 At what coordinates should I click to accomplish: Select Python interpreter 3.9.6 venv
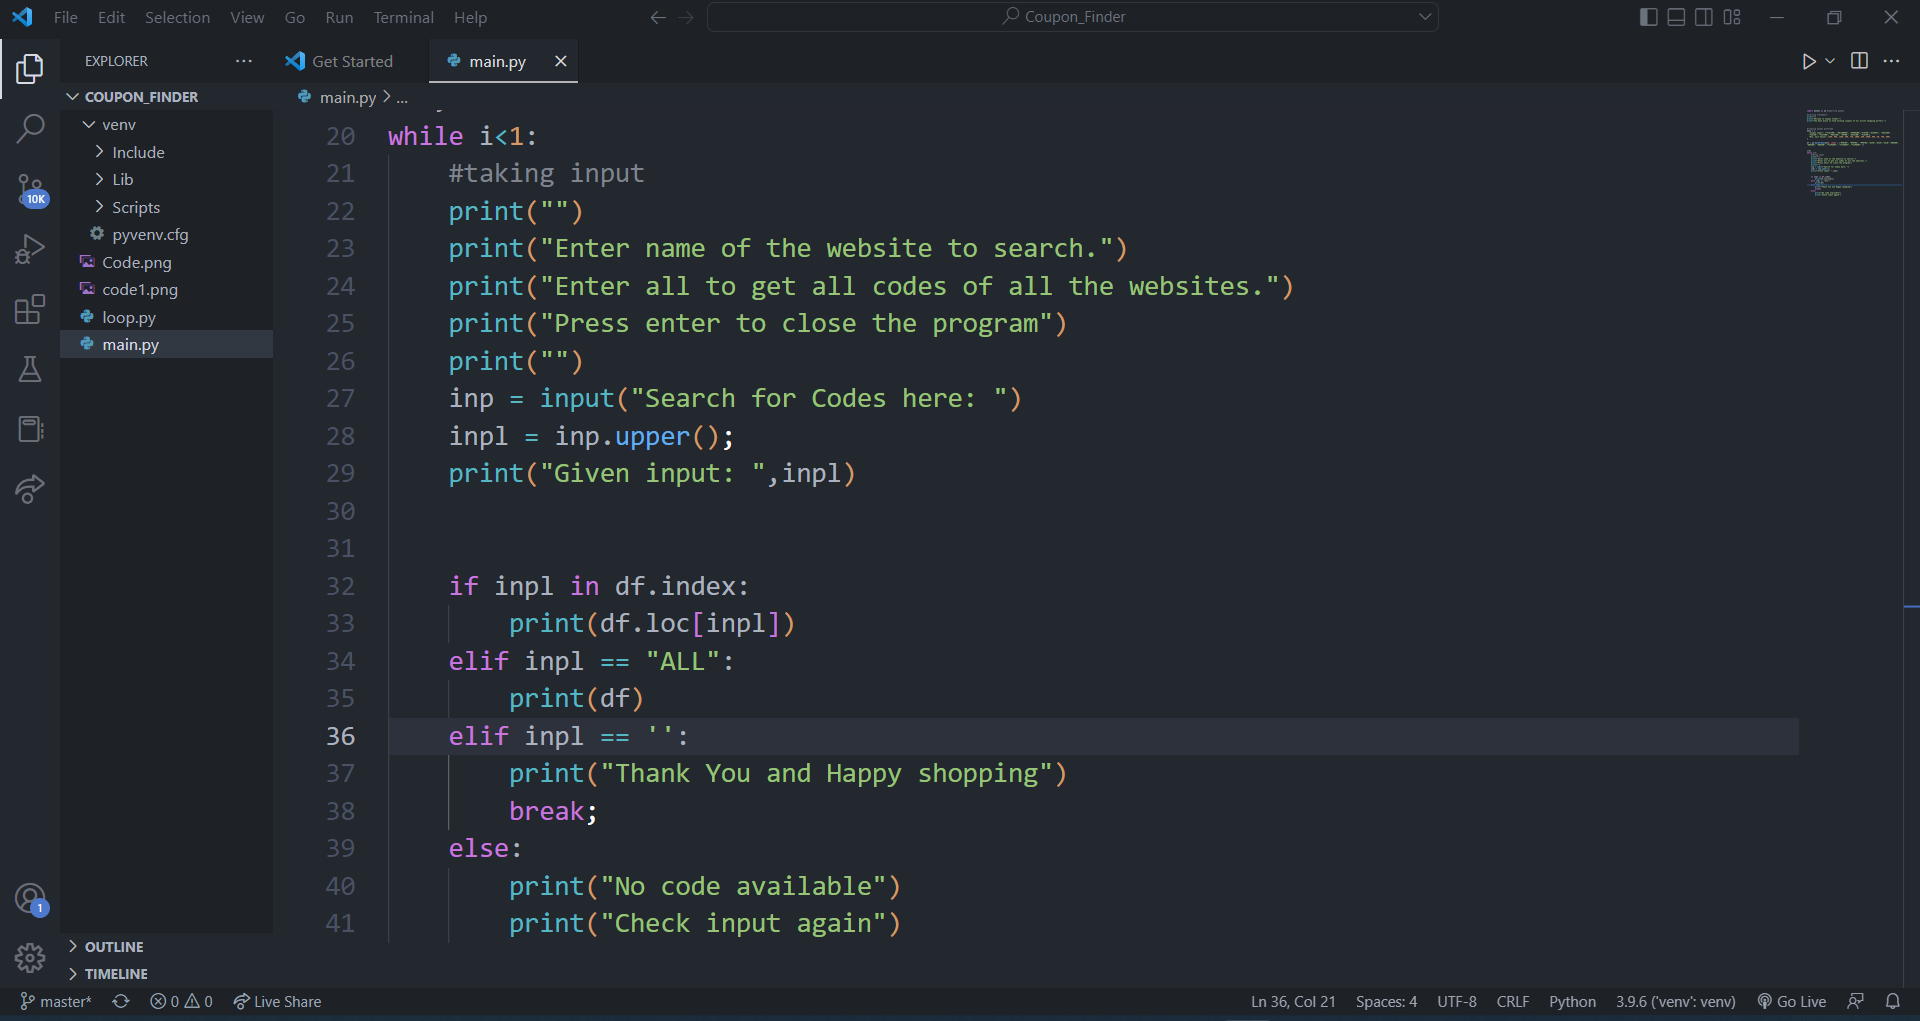[1675, 1002]
